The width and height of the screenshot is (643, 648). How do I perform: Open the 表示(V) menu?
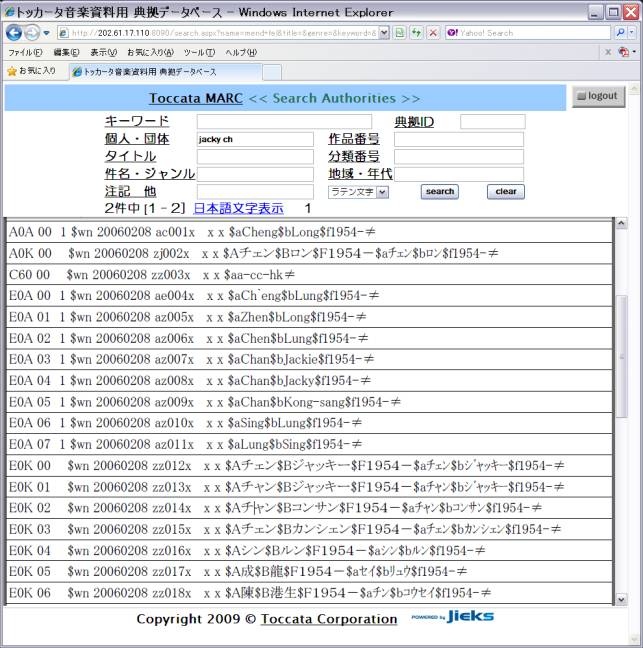[104, 52]
